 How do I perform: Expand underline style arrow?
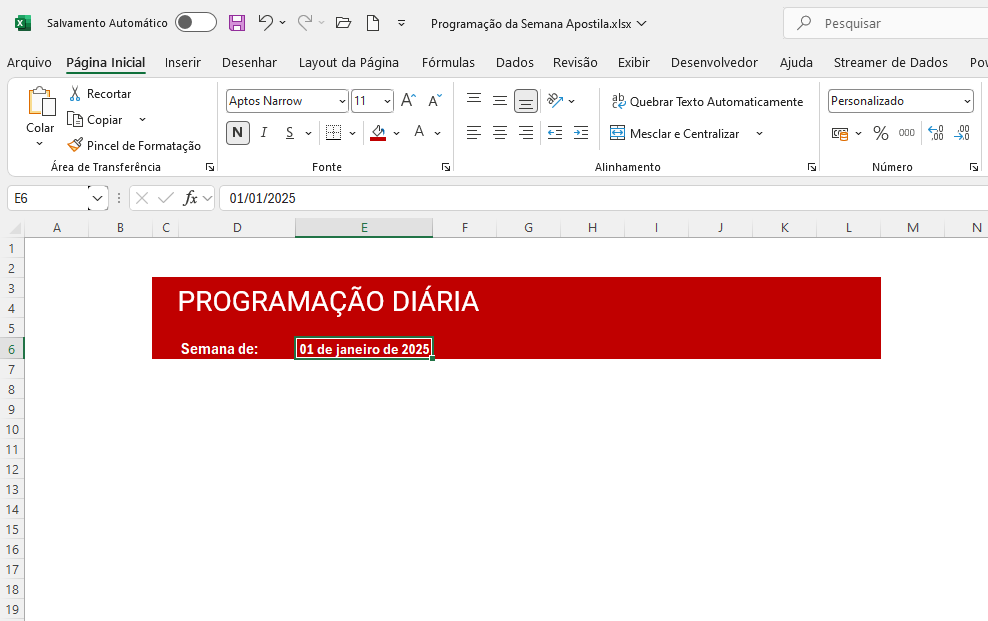coord(308,133)
